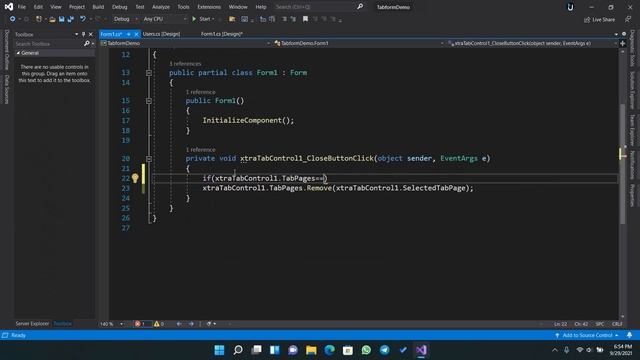Open the Toolbox window options dropdown arrow
The image size is (640, 360).
point(76,34)
